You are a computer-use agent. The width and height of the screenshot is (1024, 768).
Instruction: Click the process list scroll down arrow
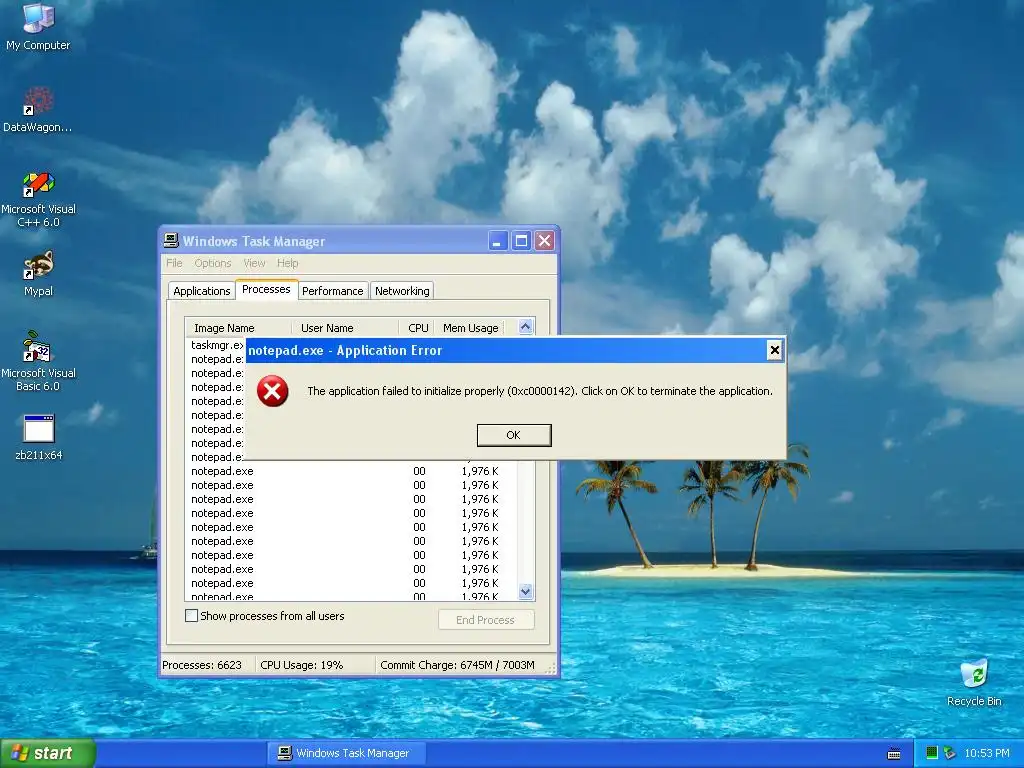point(526,592)
